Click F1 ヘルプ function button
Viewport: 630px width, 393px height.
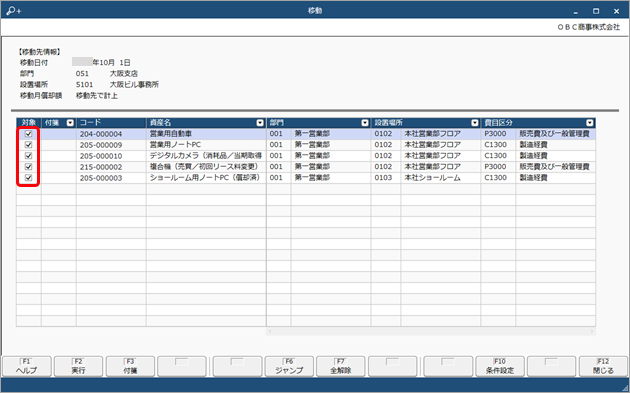pos(27,366)
